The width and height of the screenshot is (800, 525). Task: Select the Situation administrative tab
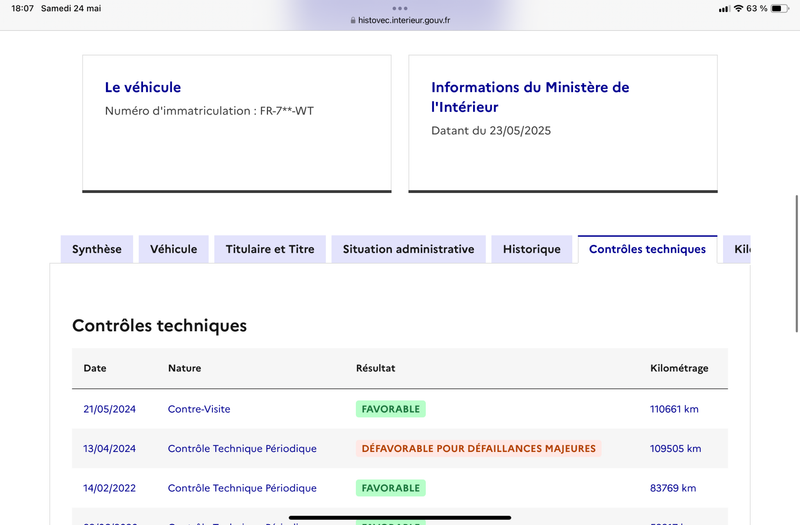[x=408, y=249]
